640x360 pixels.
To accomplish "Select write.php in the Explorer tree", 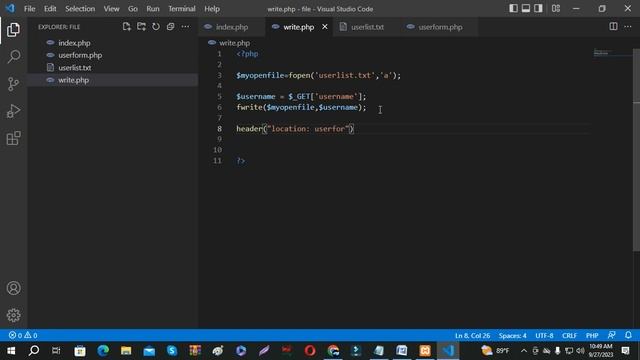I will [x=113, y=80].
